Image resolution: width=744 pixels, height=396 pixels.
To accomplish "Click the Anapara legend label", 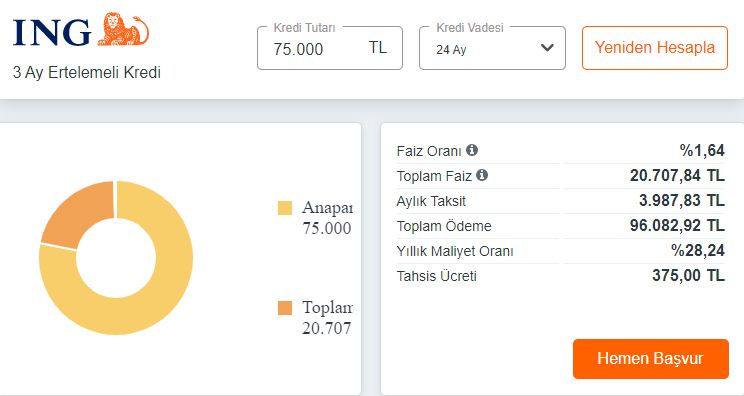I will pos(327,208).
